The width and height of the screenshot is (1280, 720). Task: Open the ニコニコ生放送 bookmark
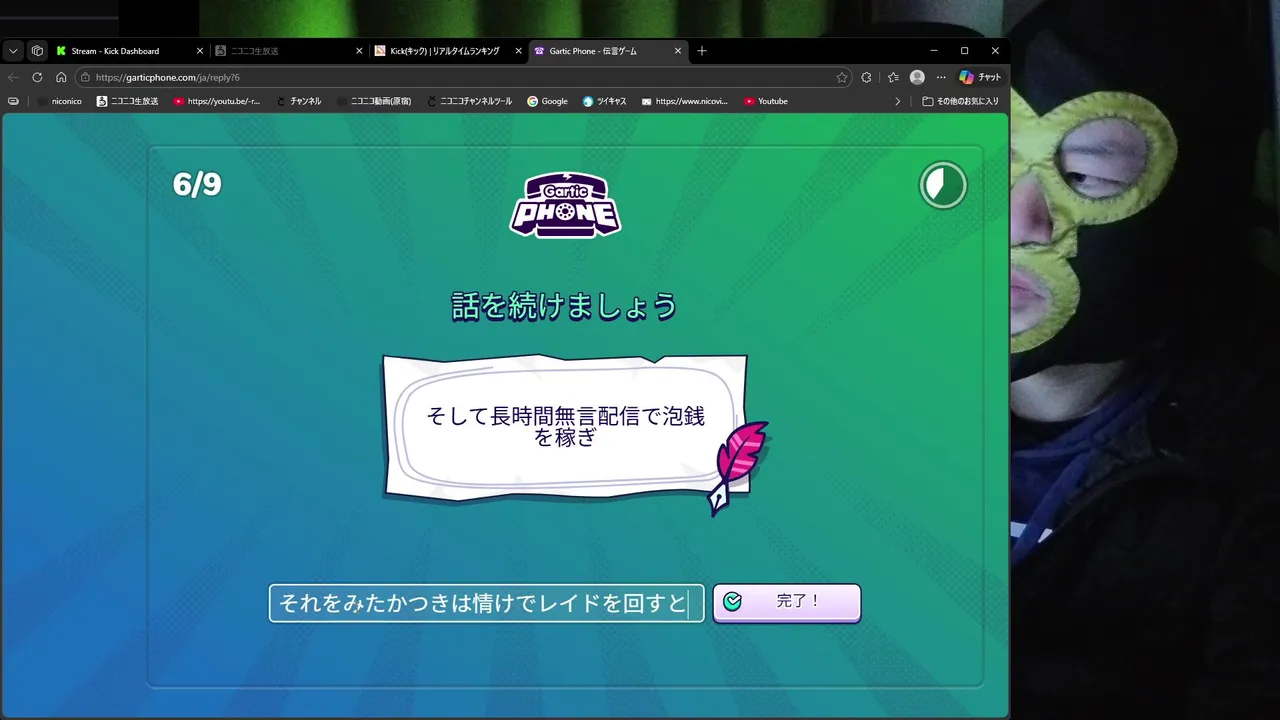pyautogui.click(x=127, y=101)
